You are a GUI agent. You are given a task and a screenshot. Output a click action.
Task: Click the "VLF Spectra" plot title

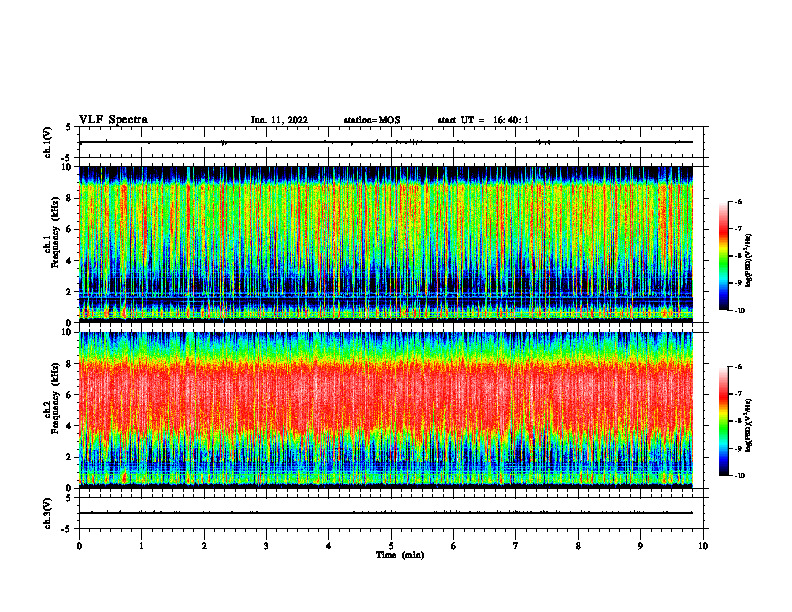(x=113, y=120)
